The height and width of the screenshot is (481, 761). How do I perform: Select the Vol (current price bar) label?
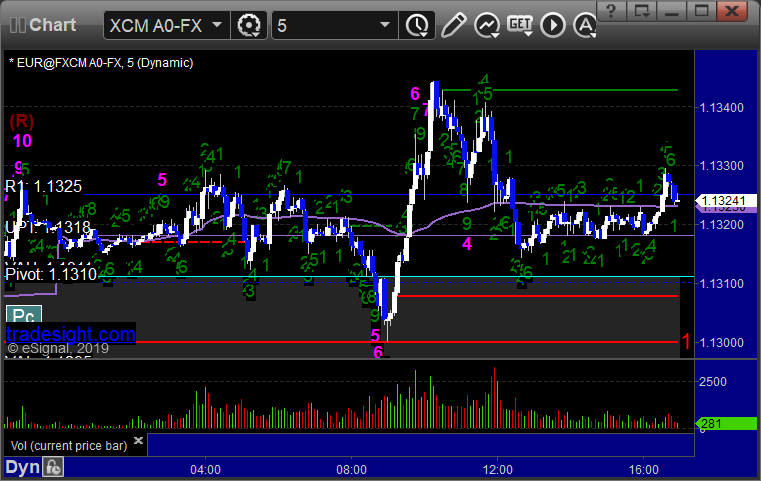69,446
